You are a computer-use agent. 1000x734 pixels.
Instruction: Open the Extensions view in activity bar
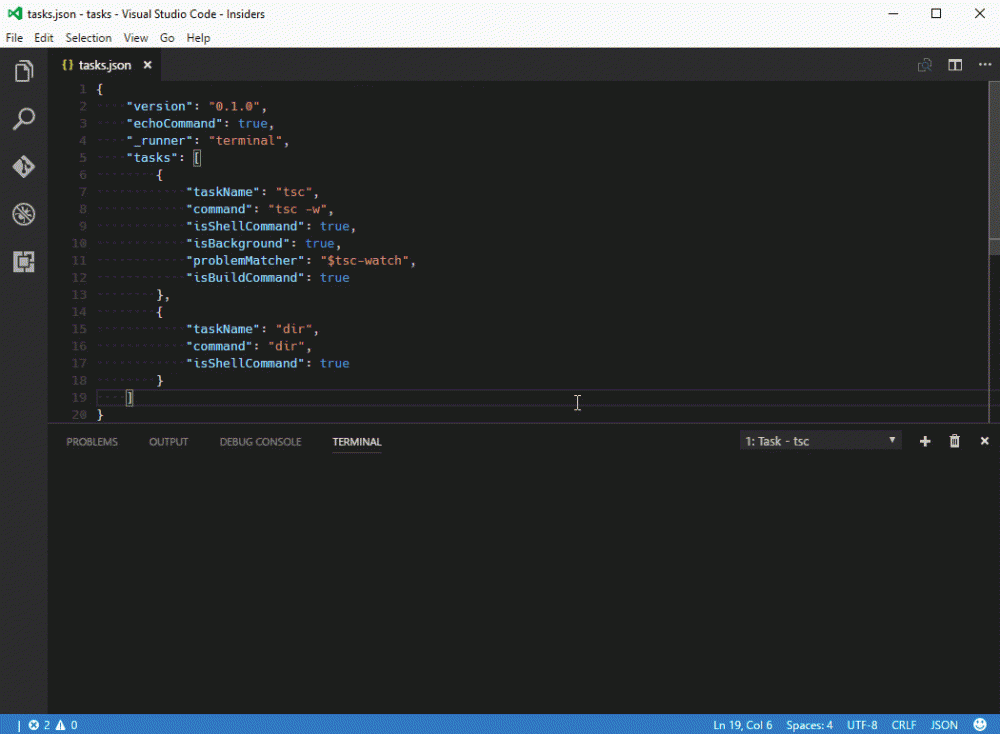[x=23, y=262]
